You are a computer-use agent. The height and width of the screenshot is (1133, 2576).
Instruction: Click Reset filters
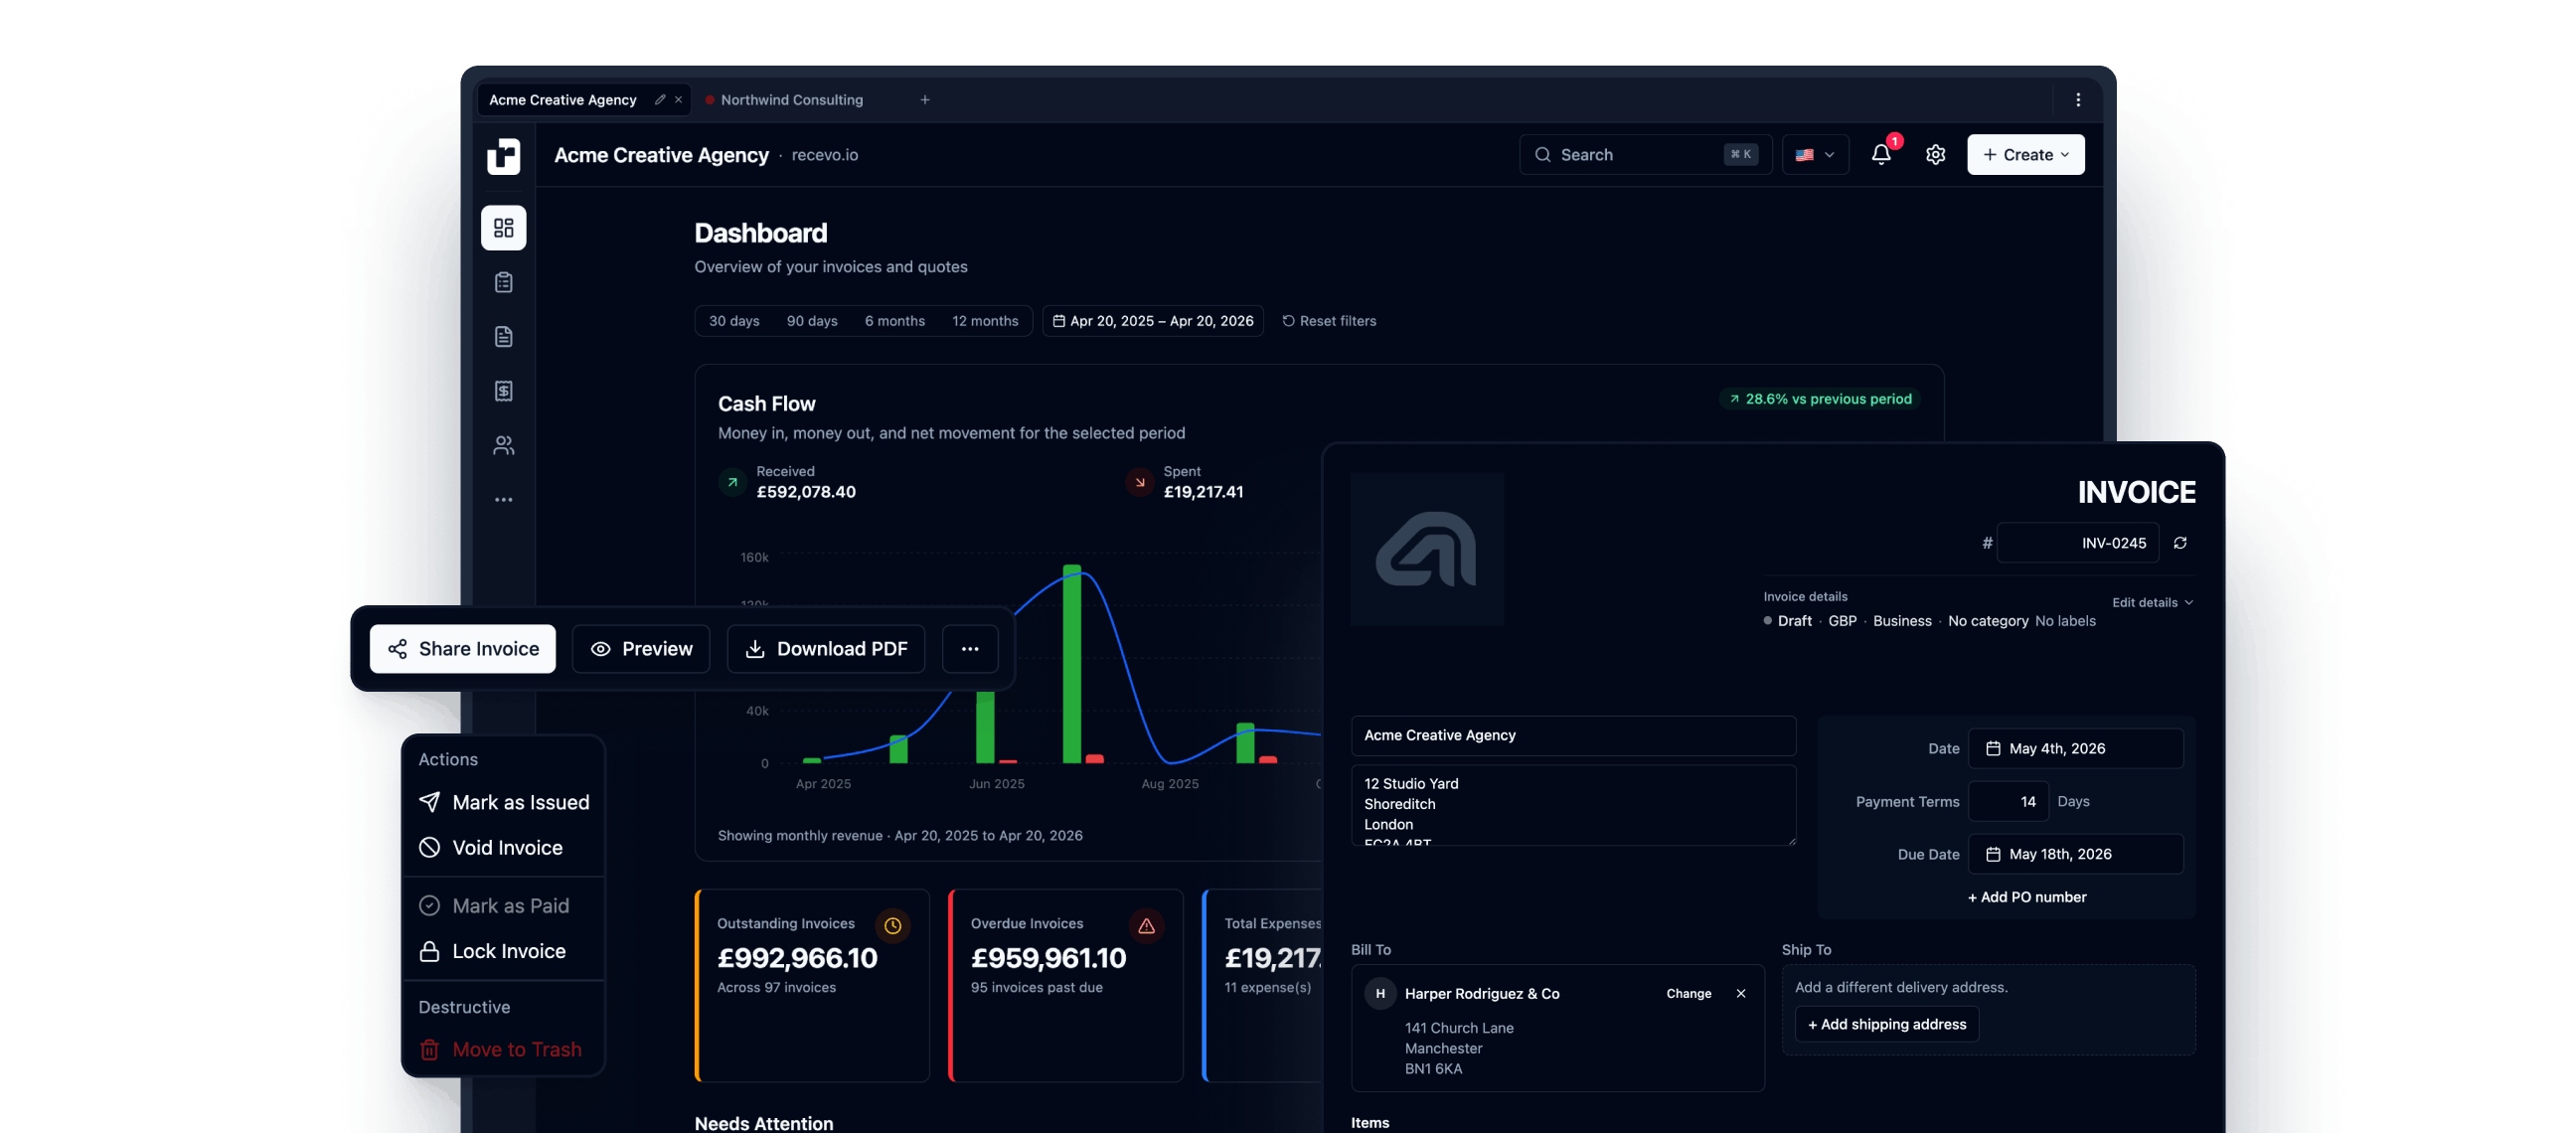point(1328,320)
